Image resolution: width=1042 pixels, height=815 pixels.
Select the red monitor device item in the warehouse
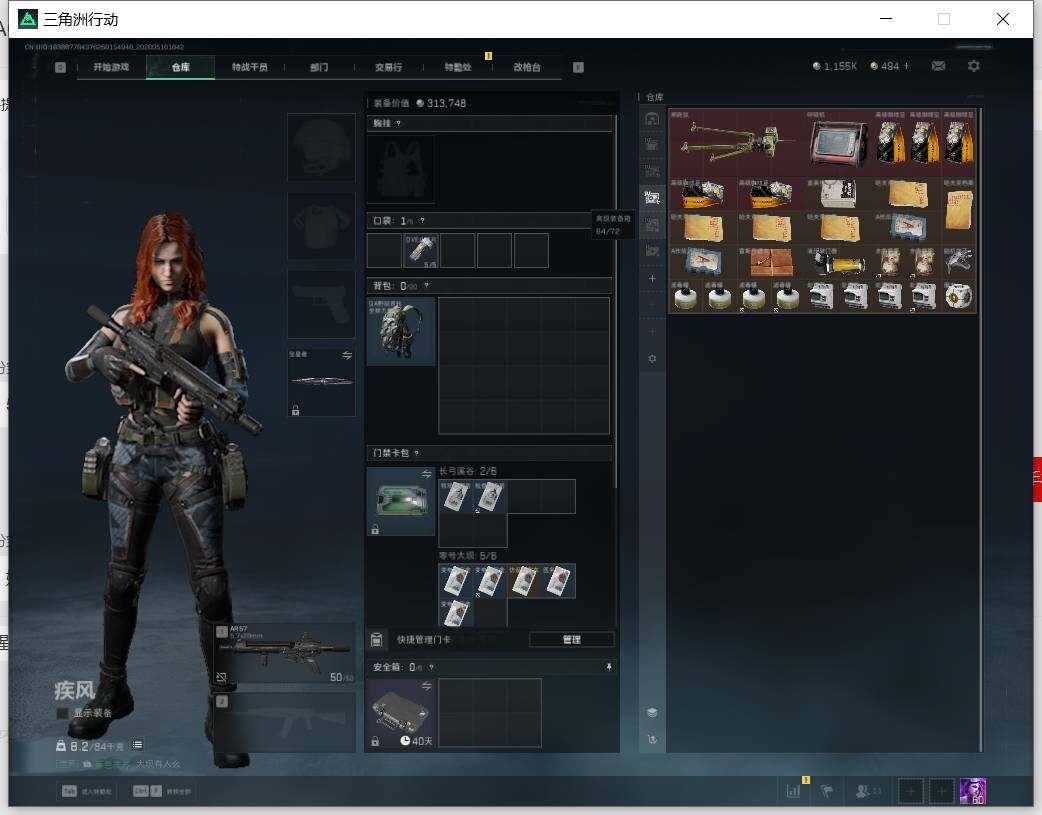[839, 142]
